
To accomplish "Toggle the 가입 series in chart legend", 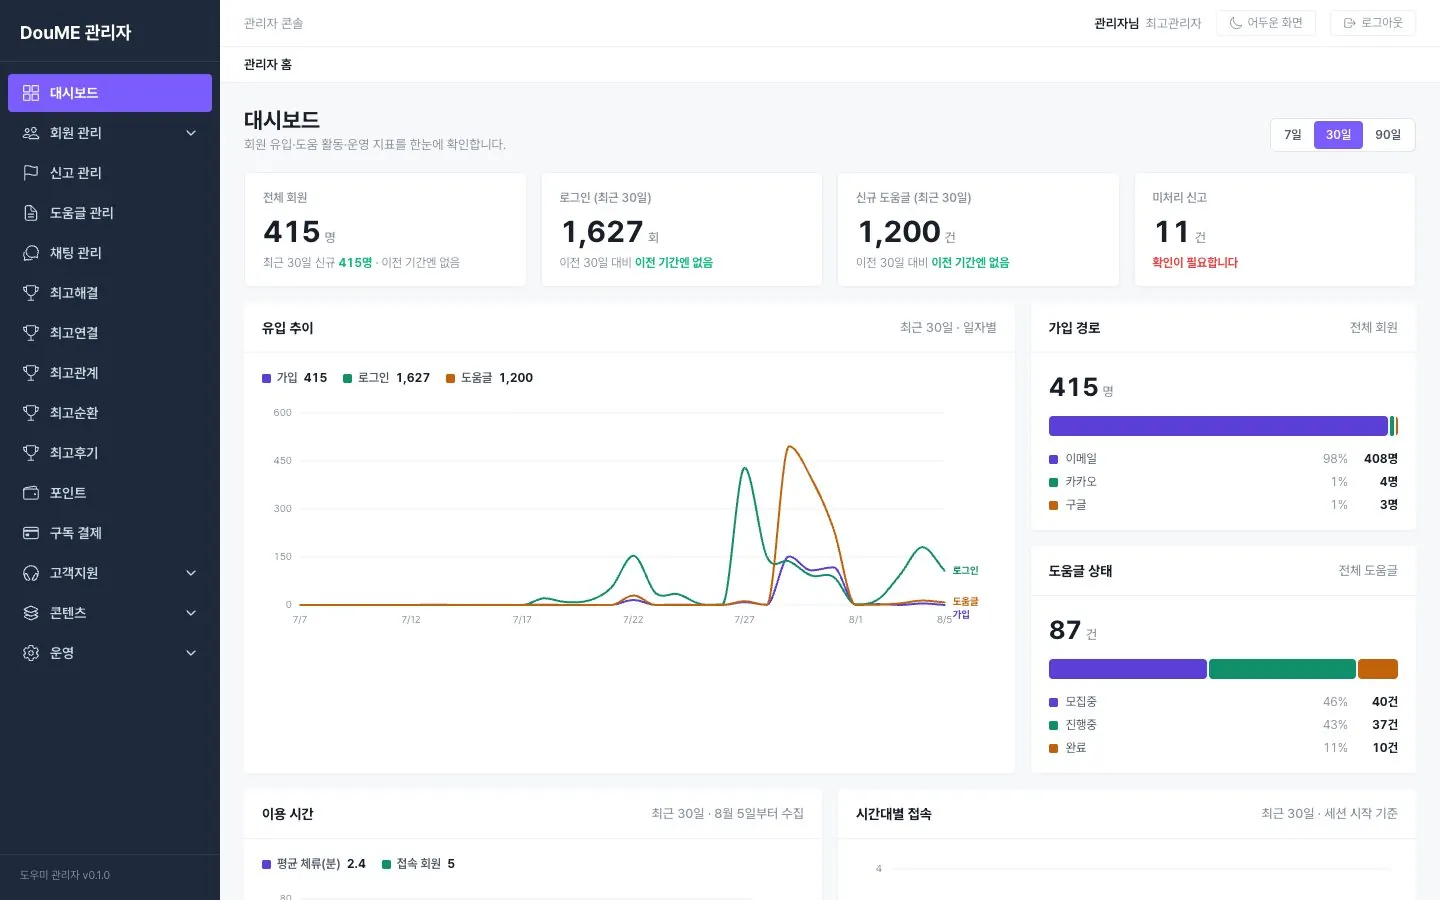I will (294, 378).
